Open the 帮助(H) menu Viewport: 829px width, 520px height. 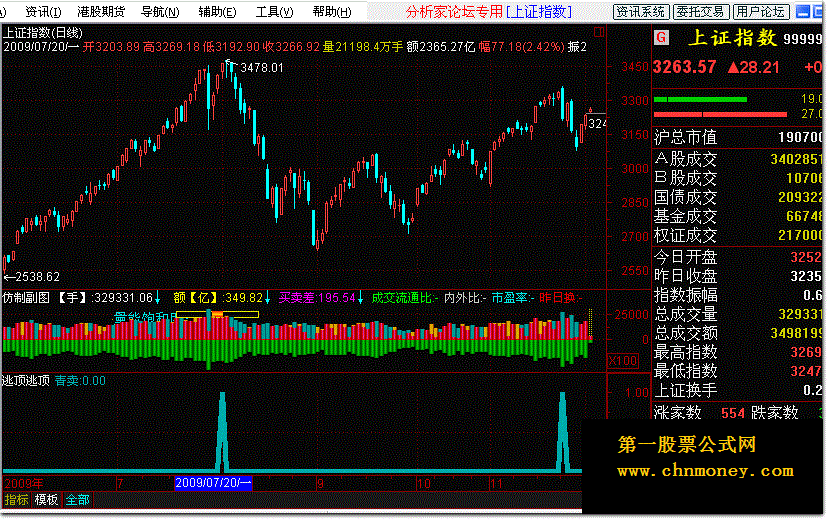(332, 12)
